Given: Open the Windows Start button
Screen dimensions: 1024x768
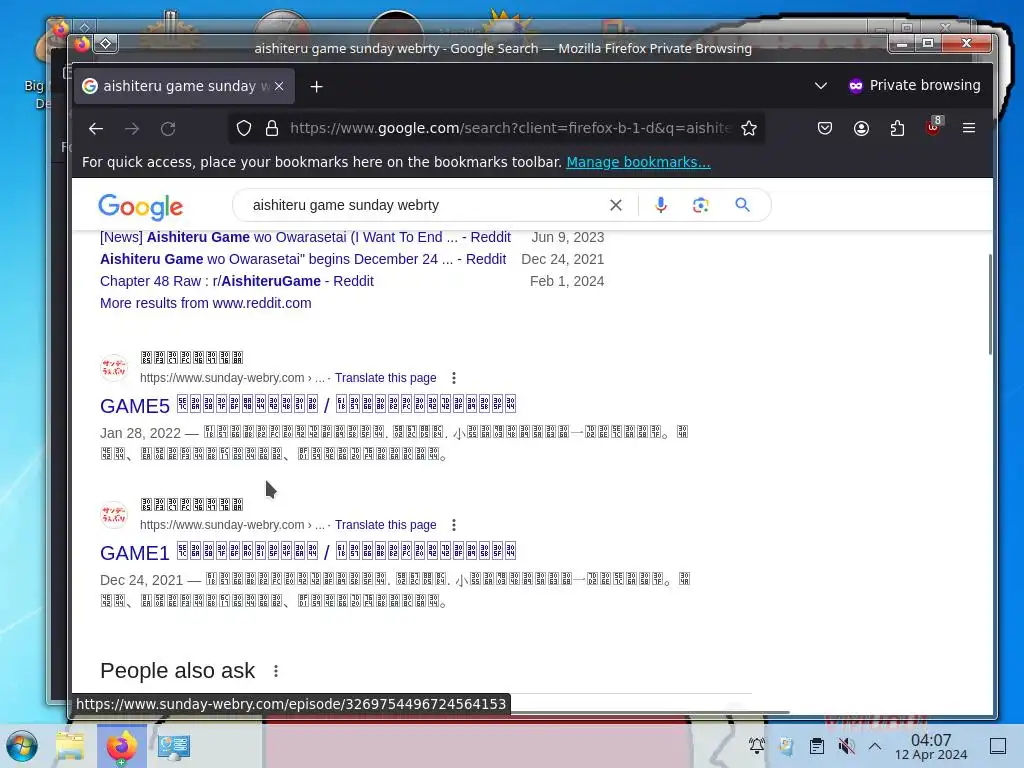Looking at the screenshot, I should [22, 746].
